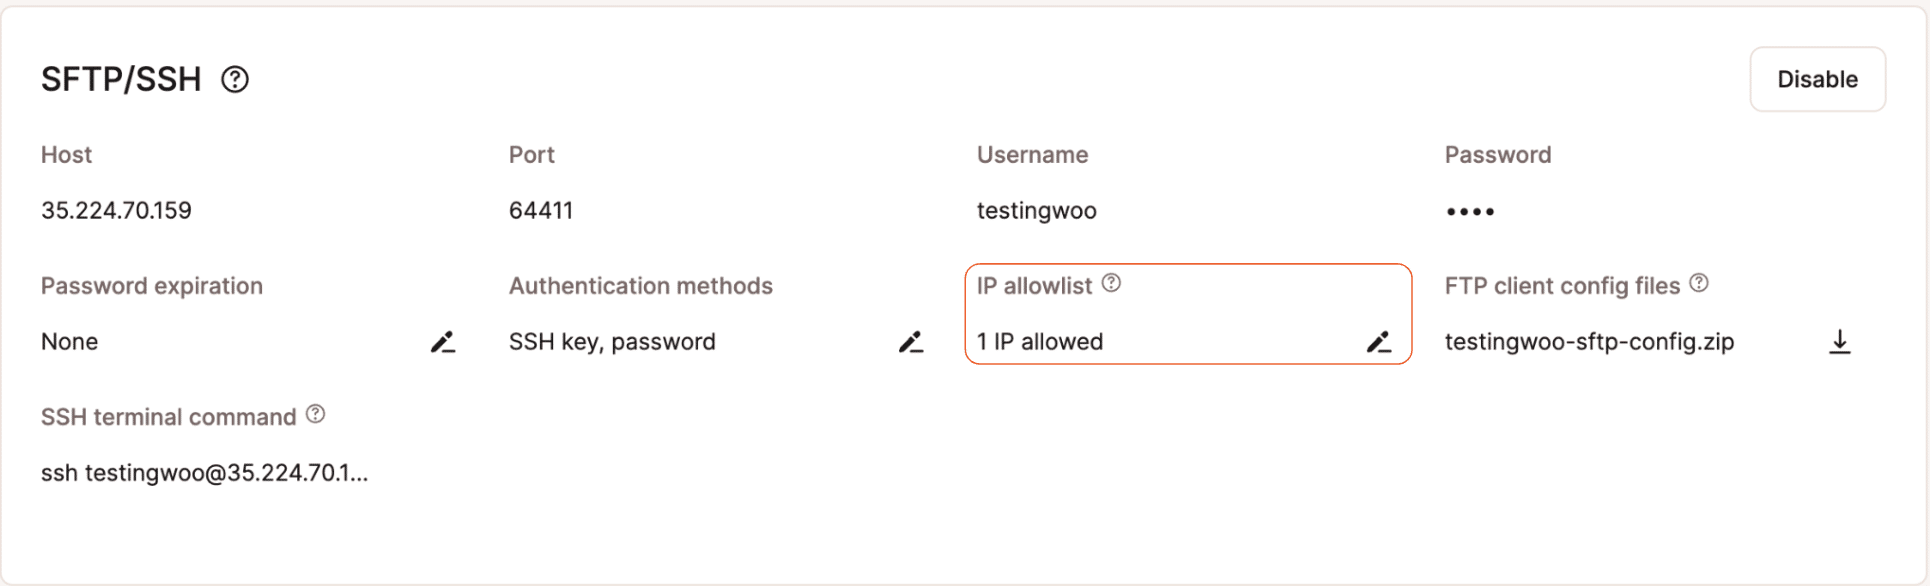This screenshot has height=586, width=1930.
Task: Copy the ssh testingwoo terminal command text
Action: click(x=204, y=473)
